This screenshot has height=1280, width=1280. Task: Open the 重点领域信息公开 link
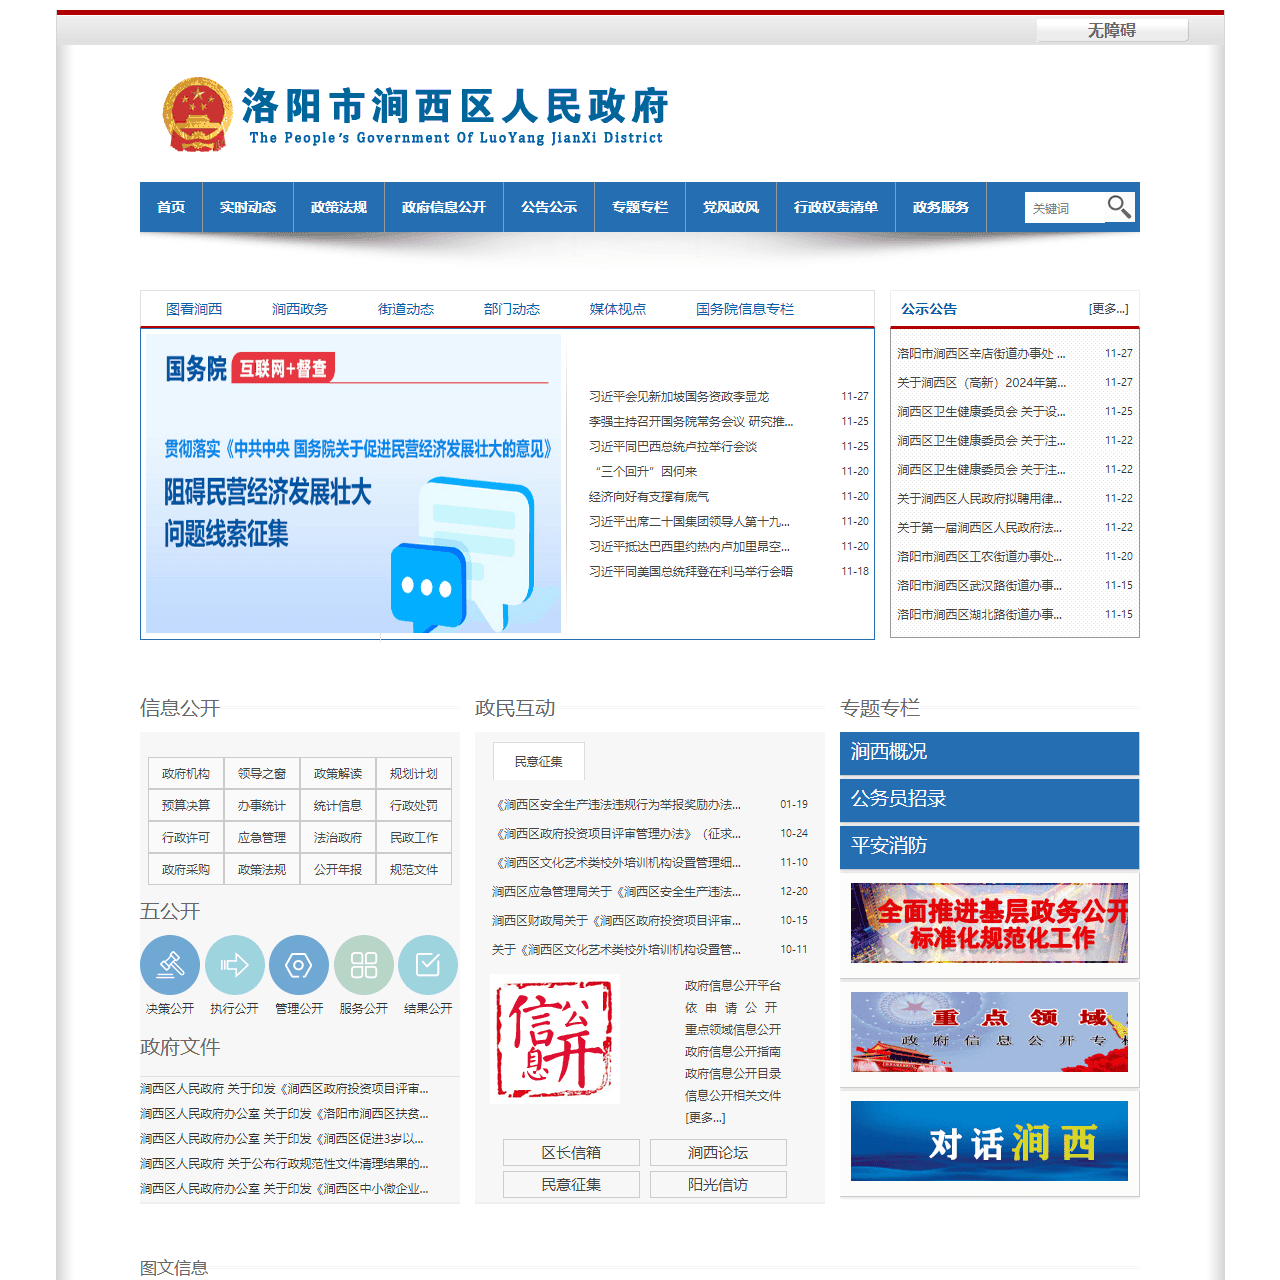pyautogui.click(x=733, y=1030)
